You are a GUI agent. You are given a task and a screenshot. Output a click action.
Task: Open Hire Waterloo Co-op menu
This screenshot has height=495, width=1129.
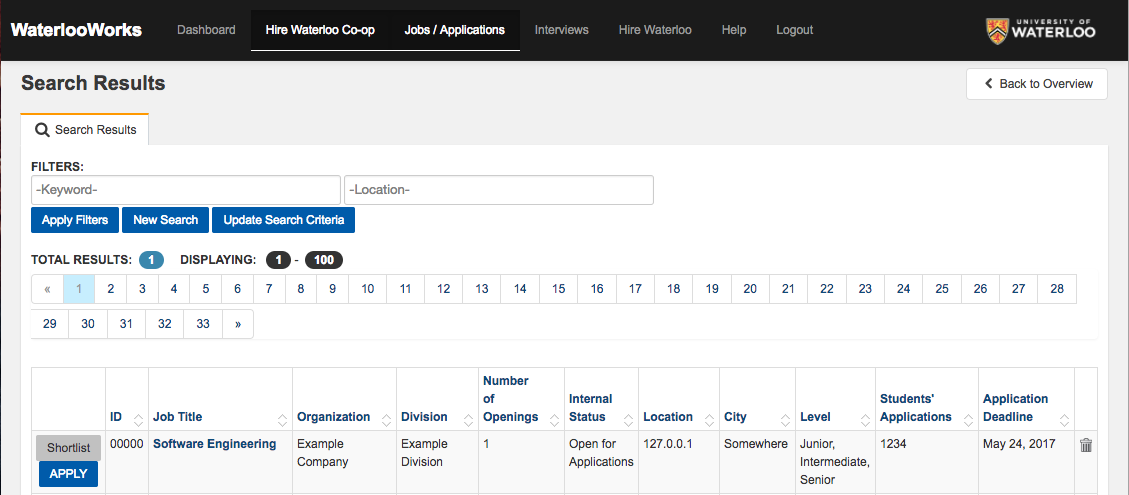[320, 30]
